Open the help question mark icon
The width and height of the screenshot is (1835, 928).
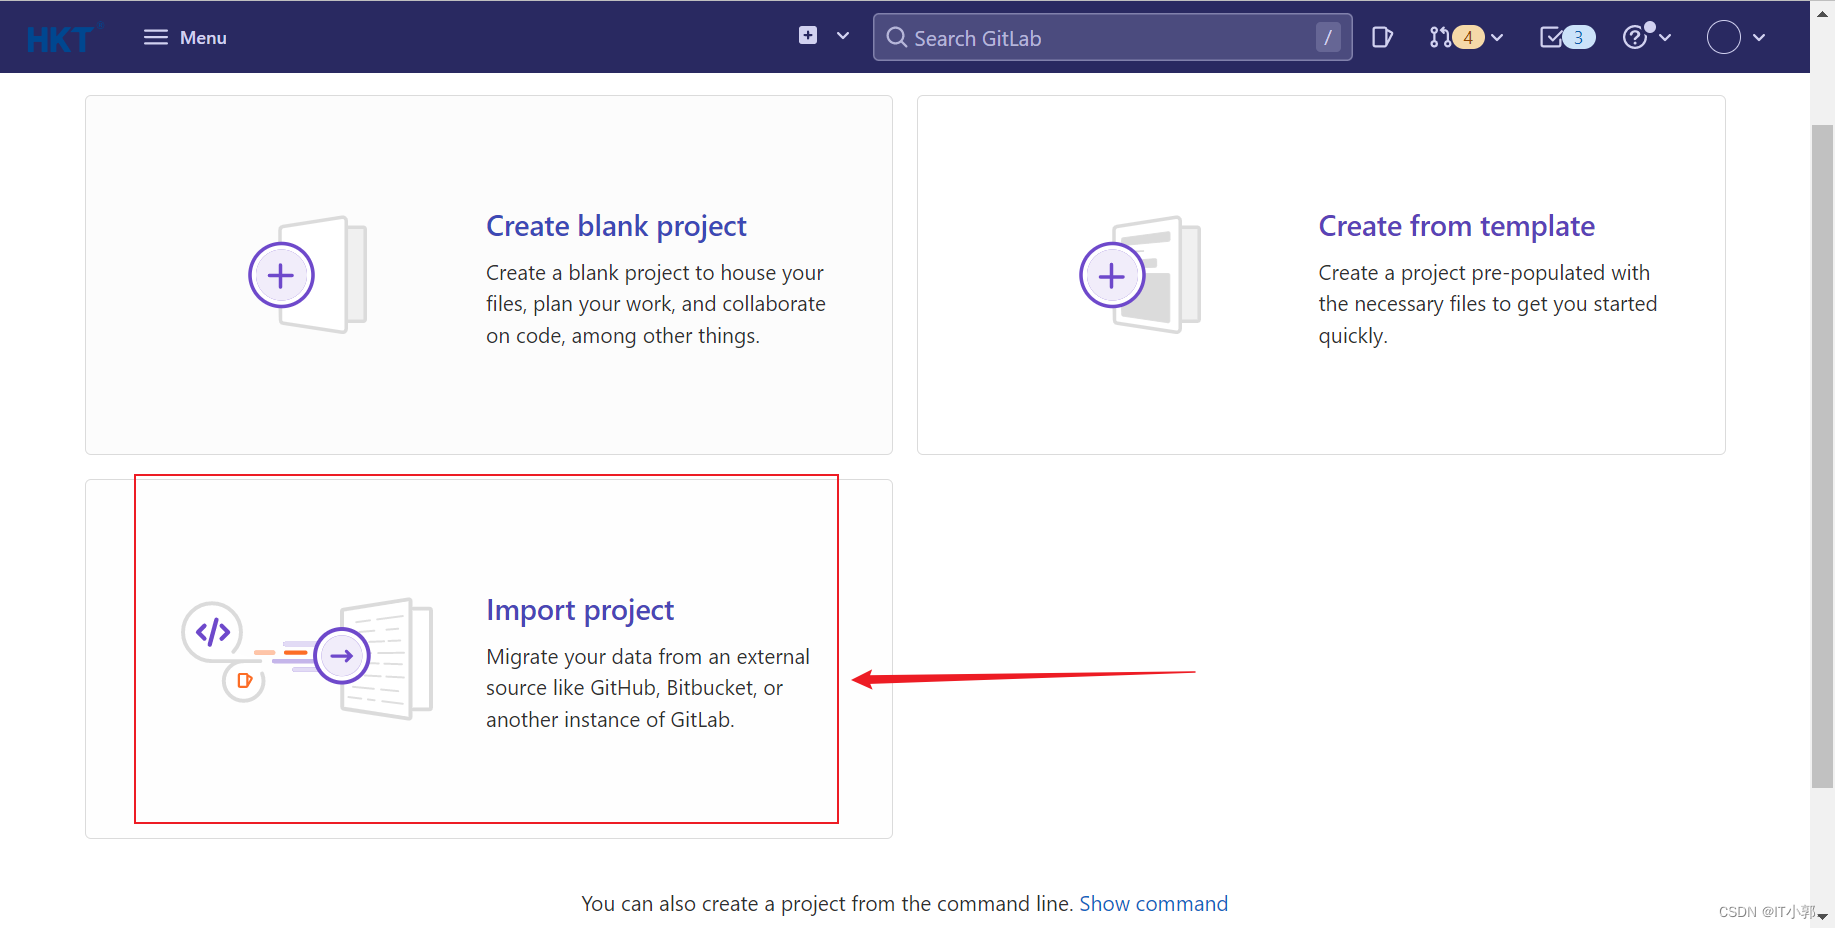point(1636,37)
